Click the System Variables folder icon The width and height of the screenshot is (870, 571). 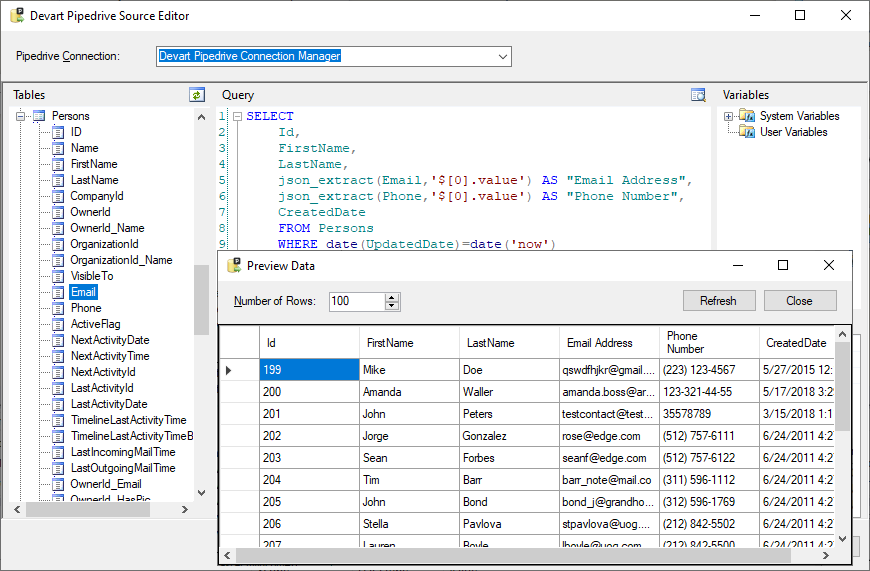click(x=746, y=116)
